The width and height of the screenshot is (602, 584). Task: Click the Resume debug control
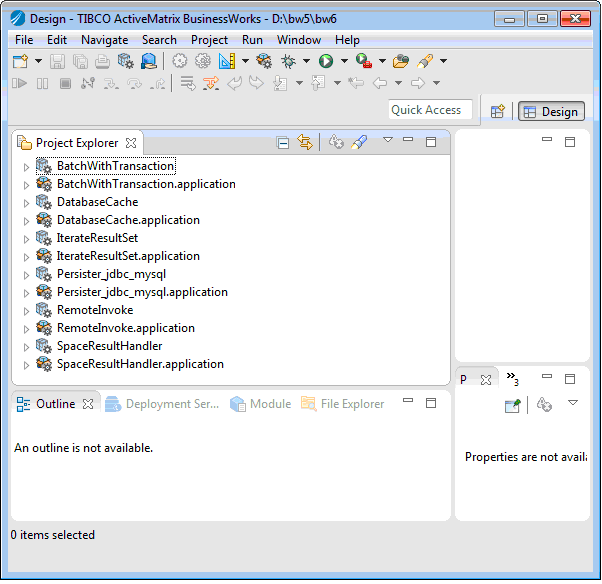pos(19,83)
